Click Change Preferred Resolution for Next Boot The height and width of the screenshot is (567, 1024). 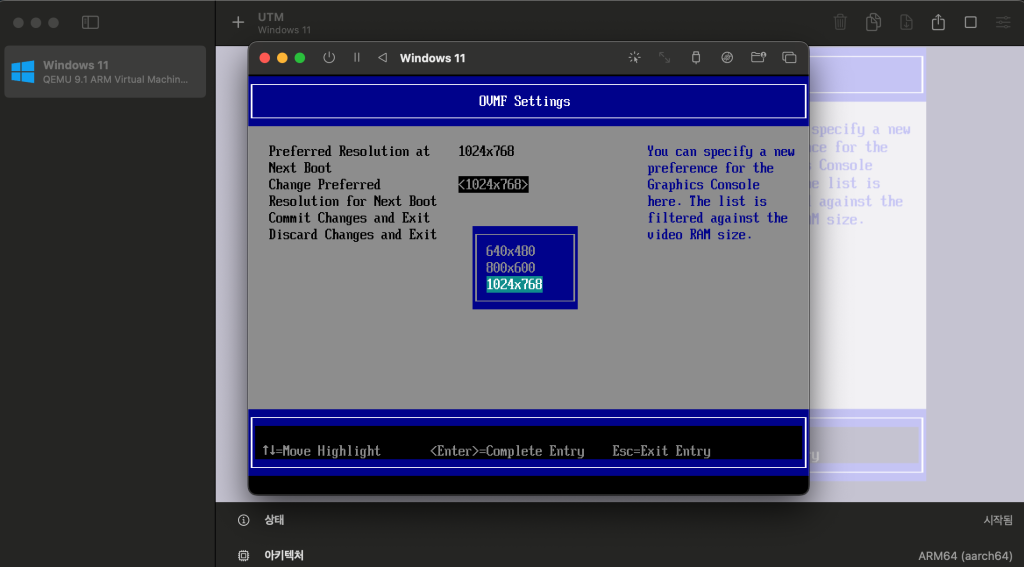353,193
